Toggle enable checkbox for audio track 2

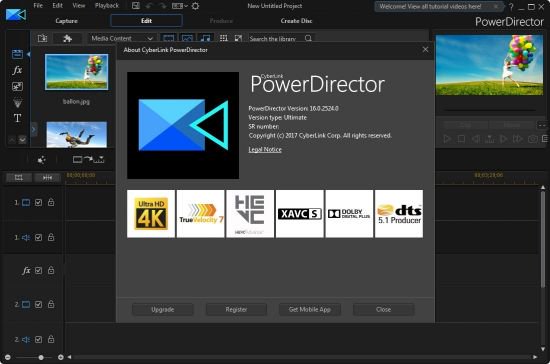point(39,339)
